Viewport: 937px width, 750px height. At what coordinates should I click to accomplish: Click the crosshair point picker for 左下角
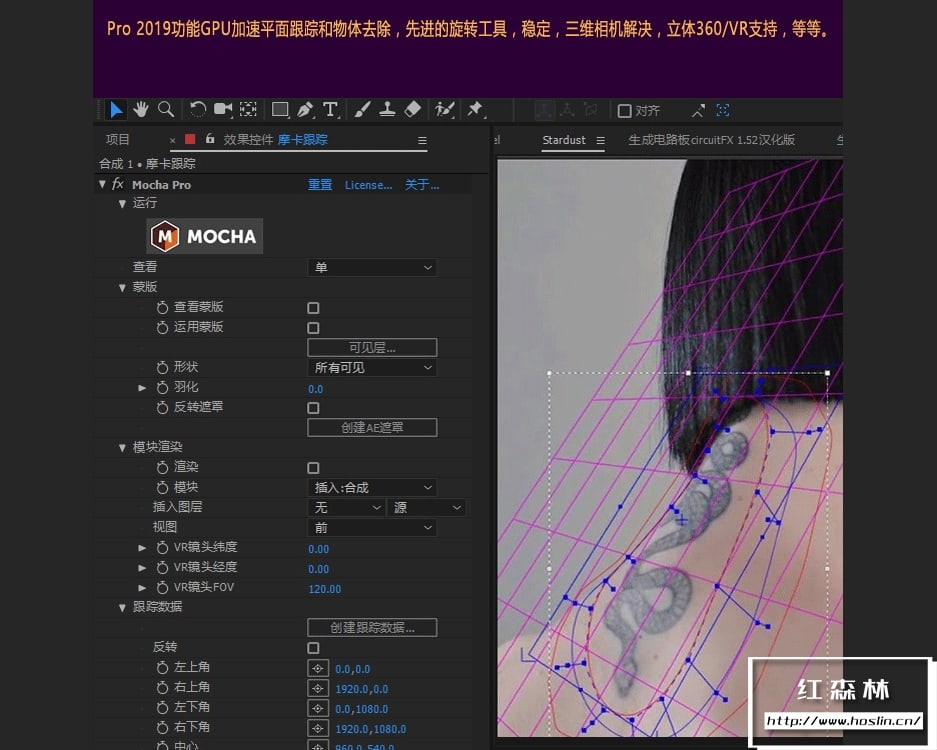tap(318, 709)
